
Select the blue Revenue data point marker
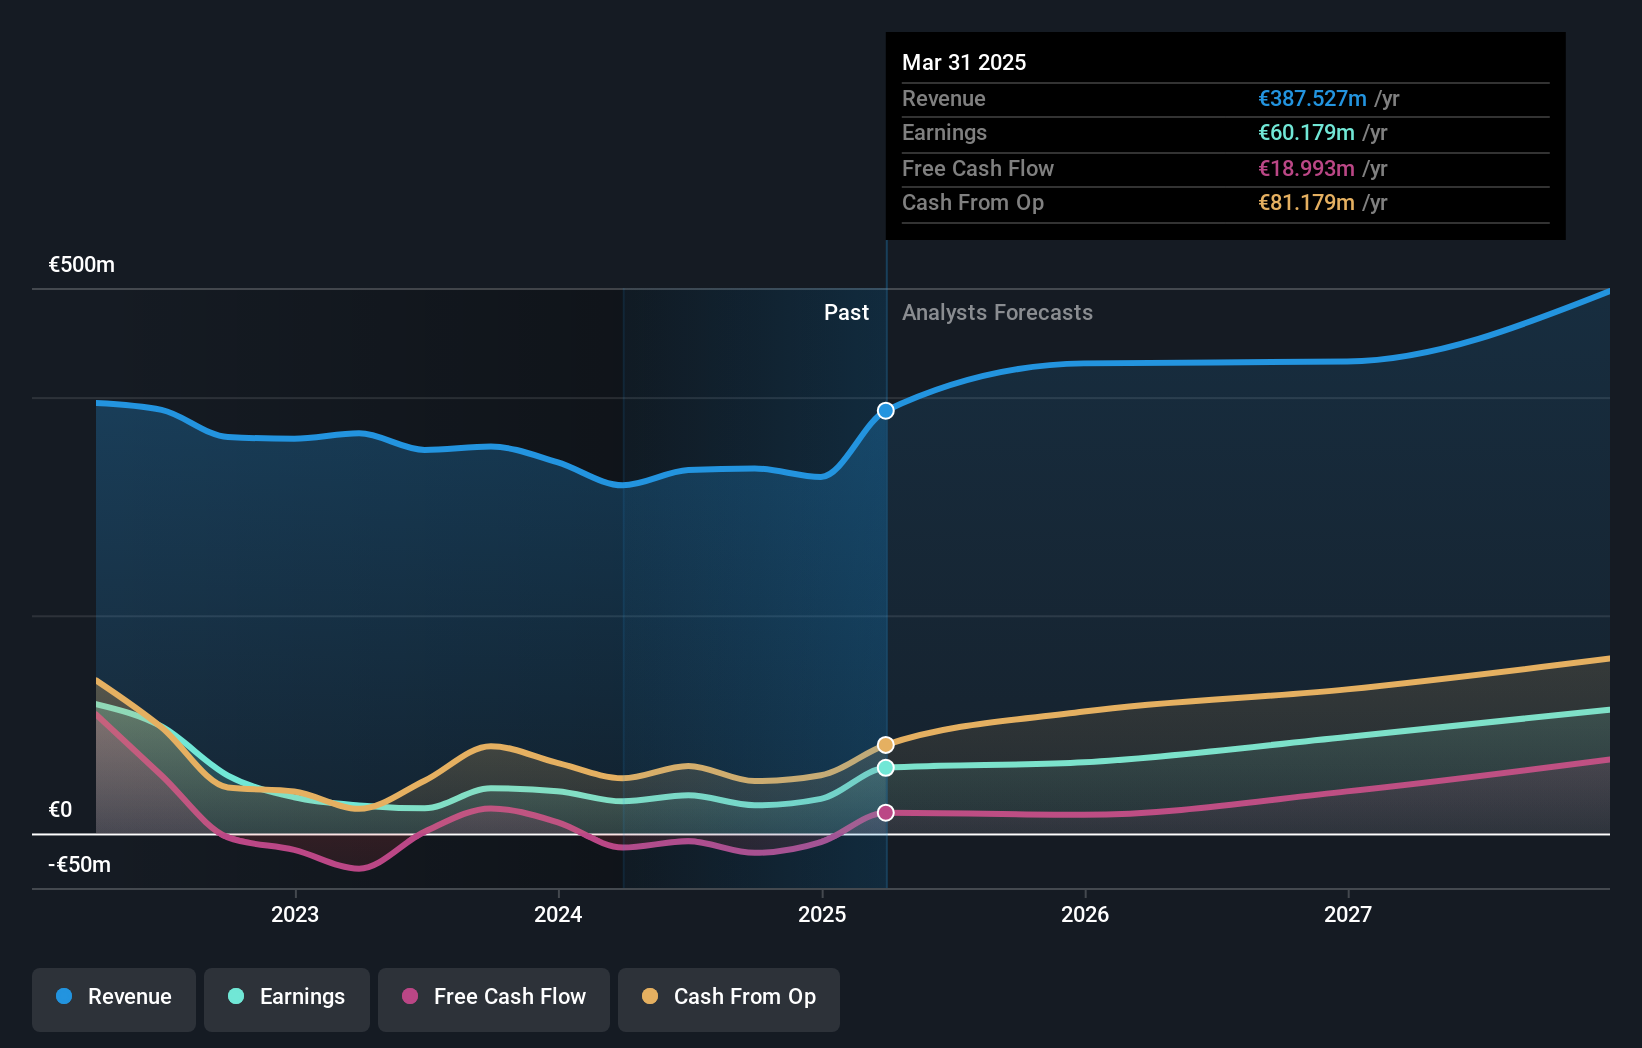pos(885,410)
